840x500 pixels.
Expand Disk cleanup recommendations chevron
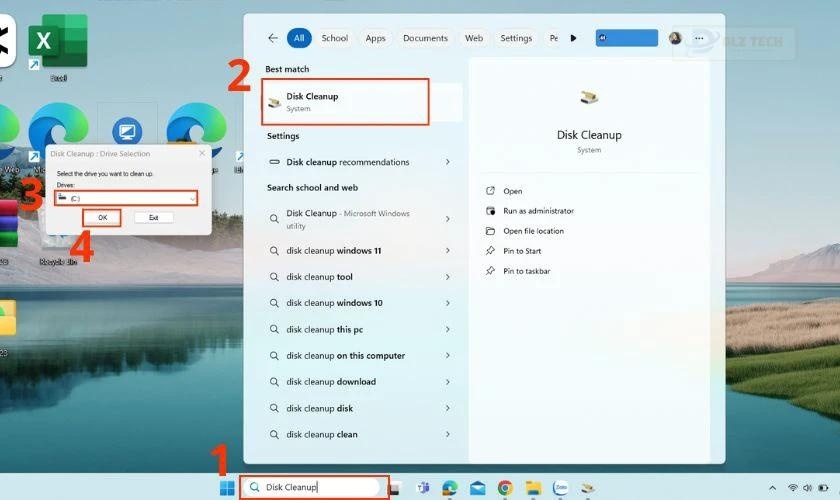click(x=447, y=162)
